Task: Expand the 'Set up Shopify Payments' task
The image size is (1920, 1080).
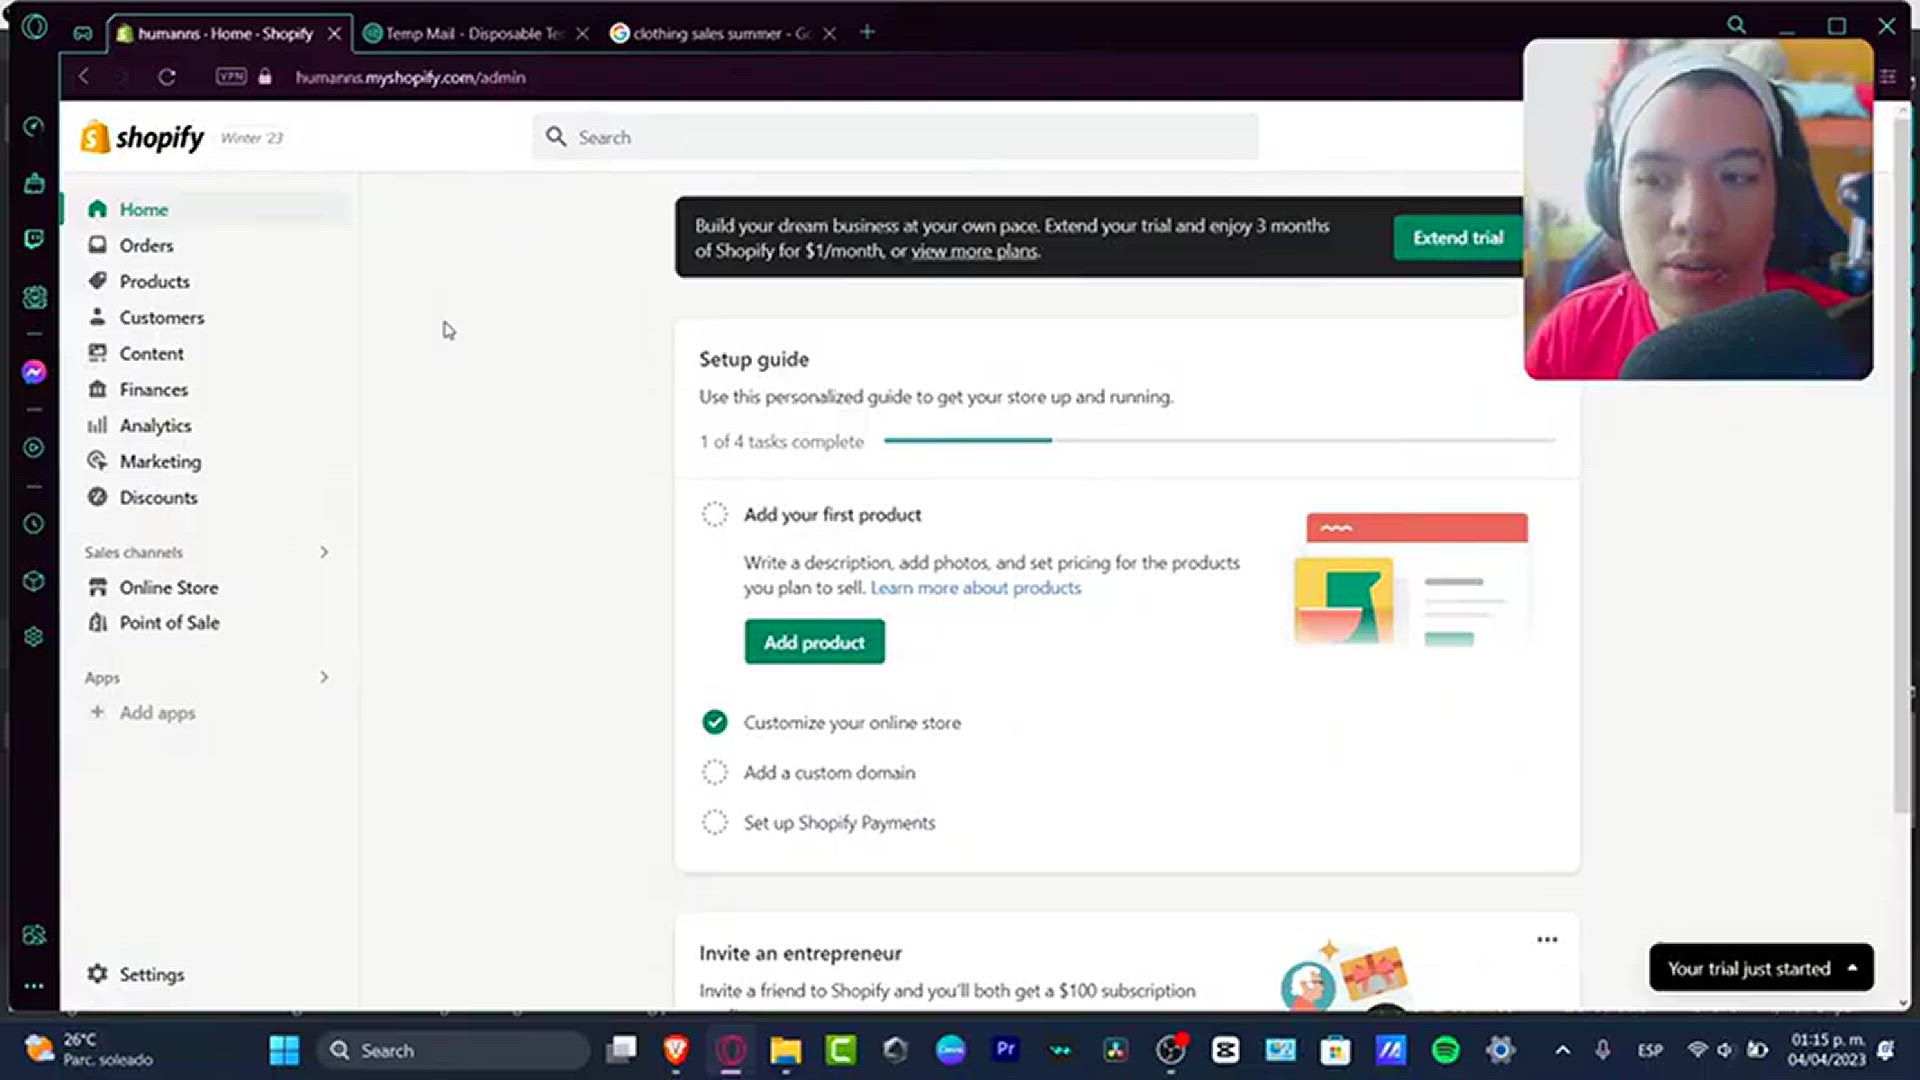Action: pos(839,822)
